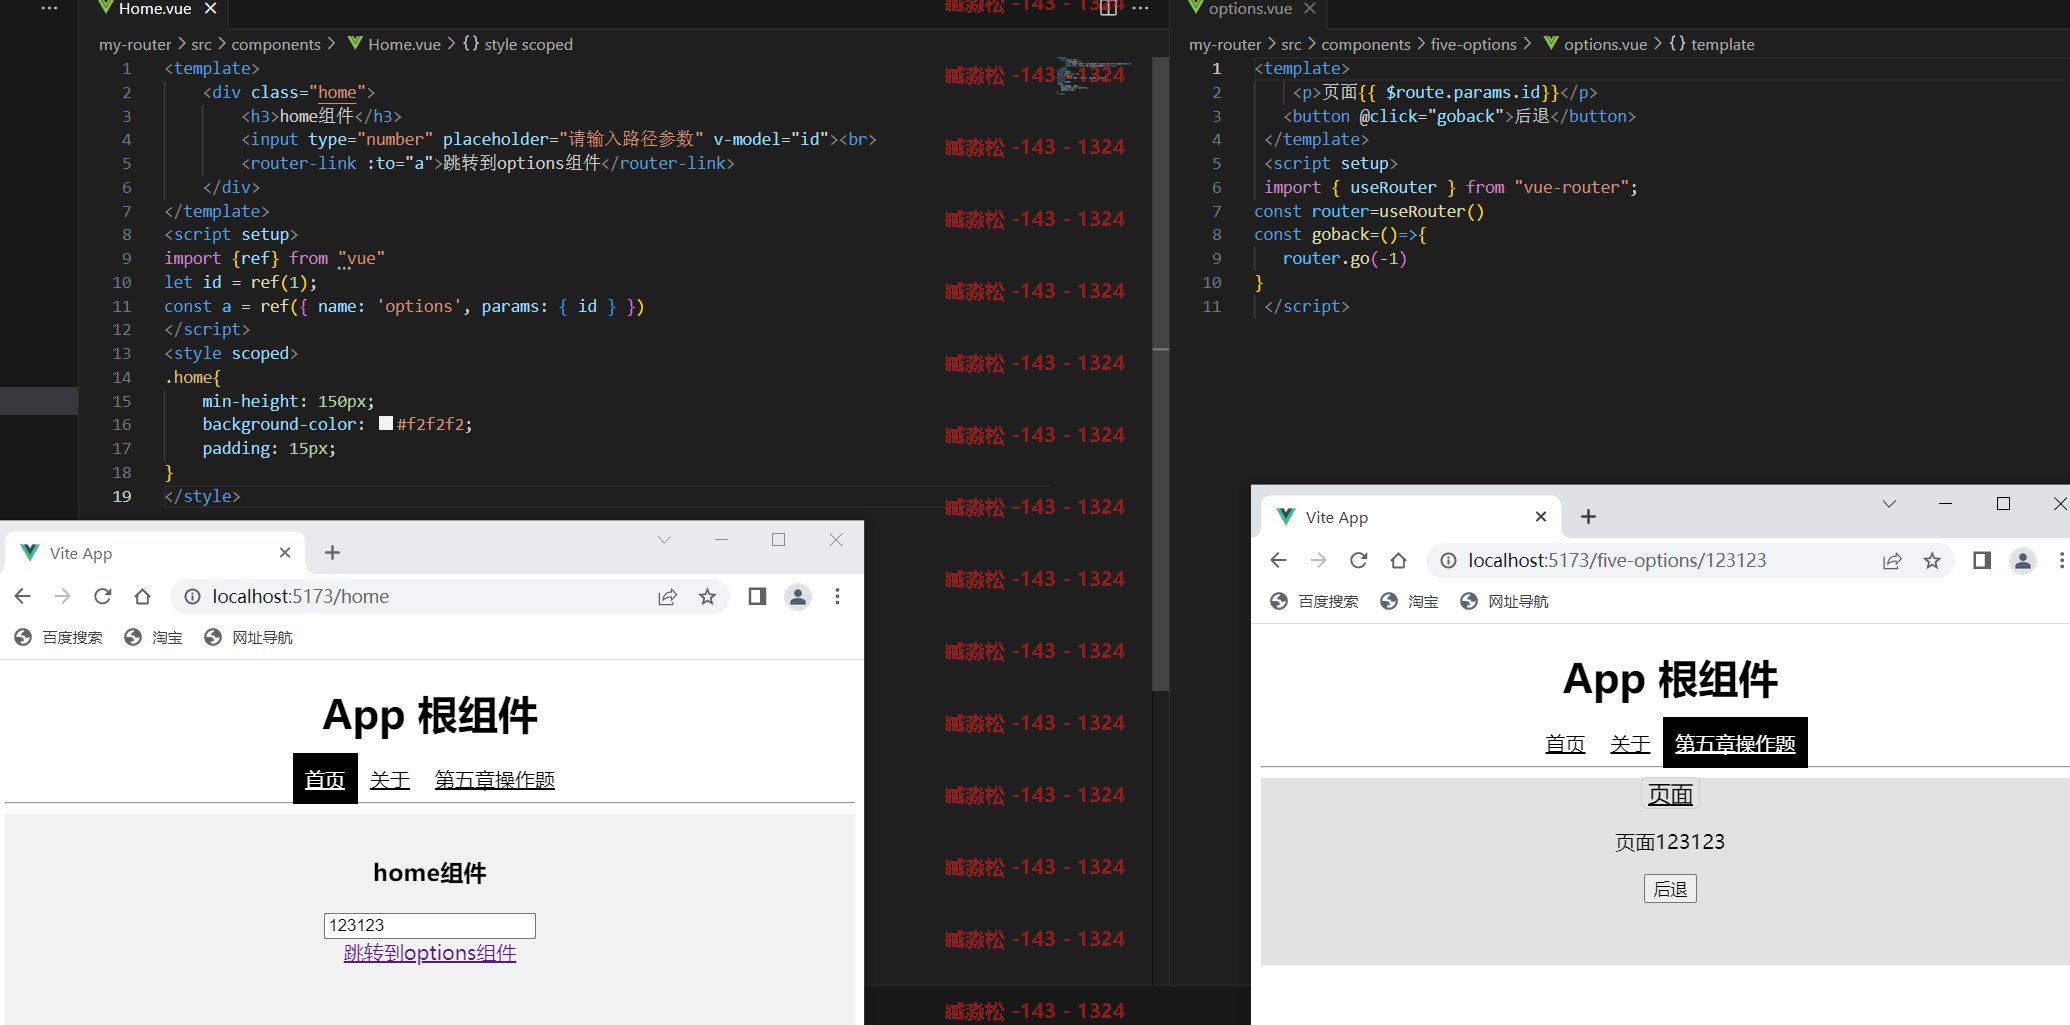Open 百度搜索 bookmark in the left browser
This screenshot has width=2070, height=1025.
tap(59, 638)
